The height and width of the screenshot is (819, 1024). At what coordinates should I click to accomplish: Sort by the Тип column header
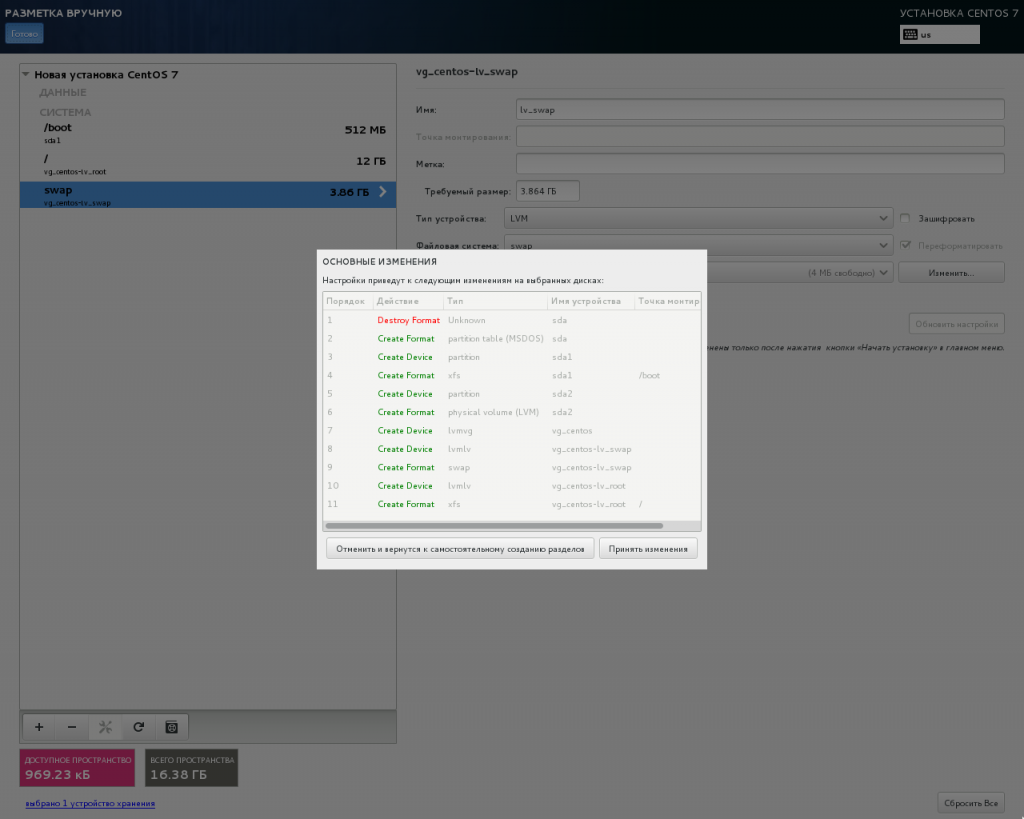[495, 301]
